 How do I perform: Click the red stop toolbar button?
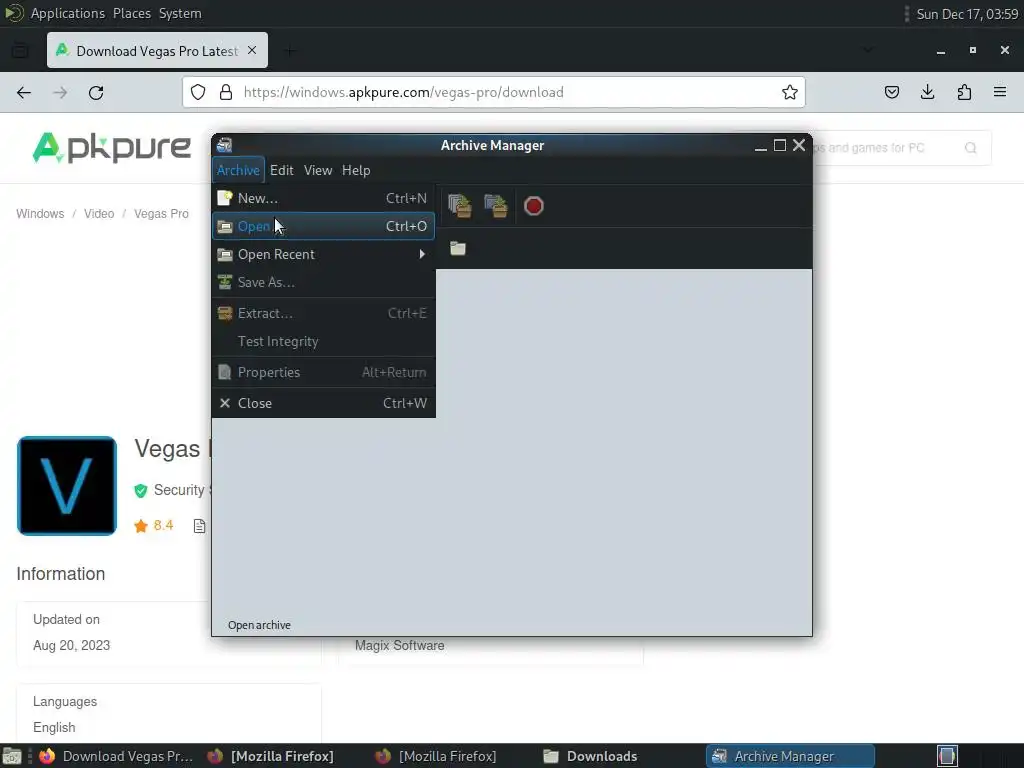tap(534, 206)
